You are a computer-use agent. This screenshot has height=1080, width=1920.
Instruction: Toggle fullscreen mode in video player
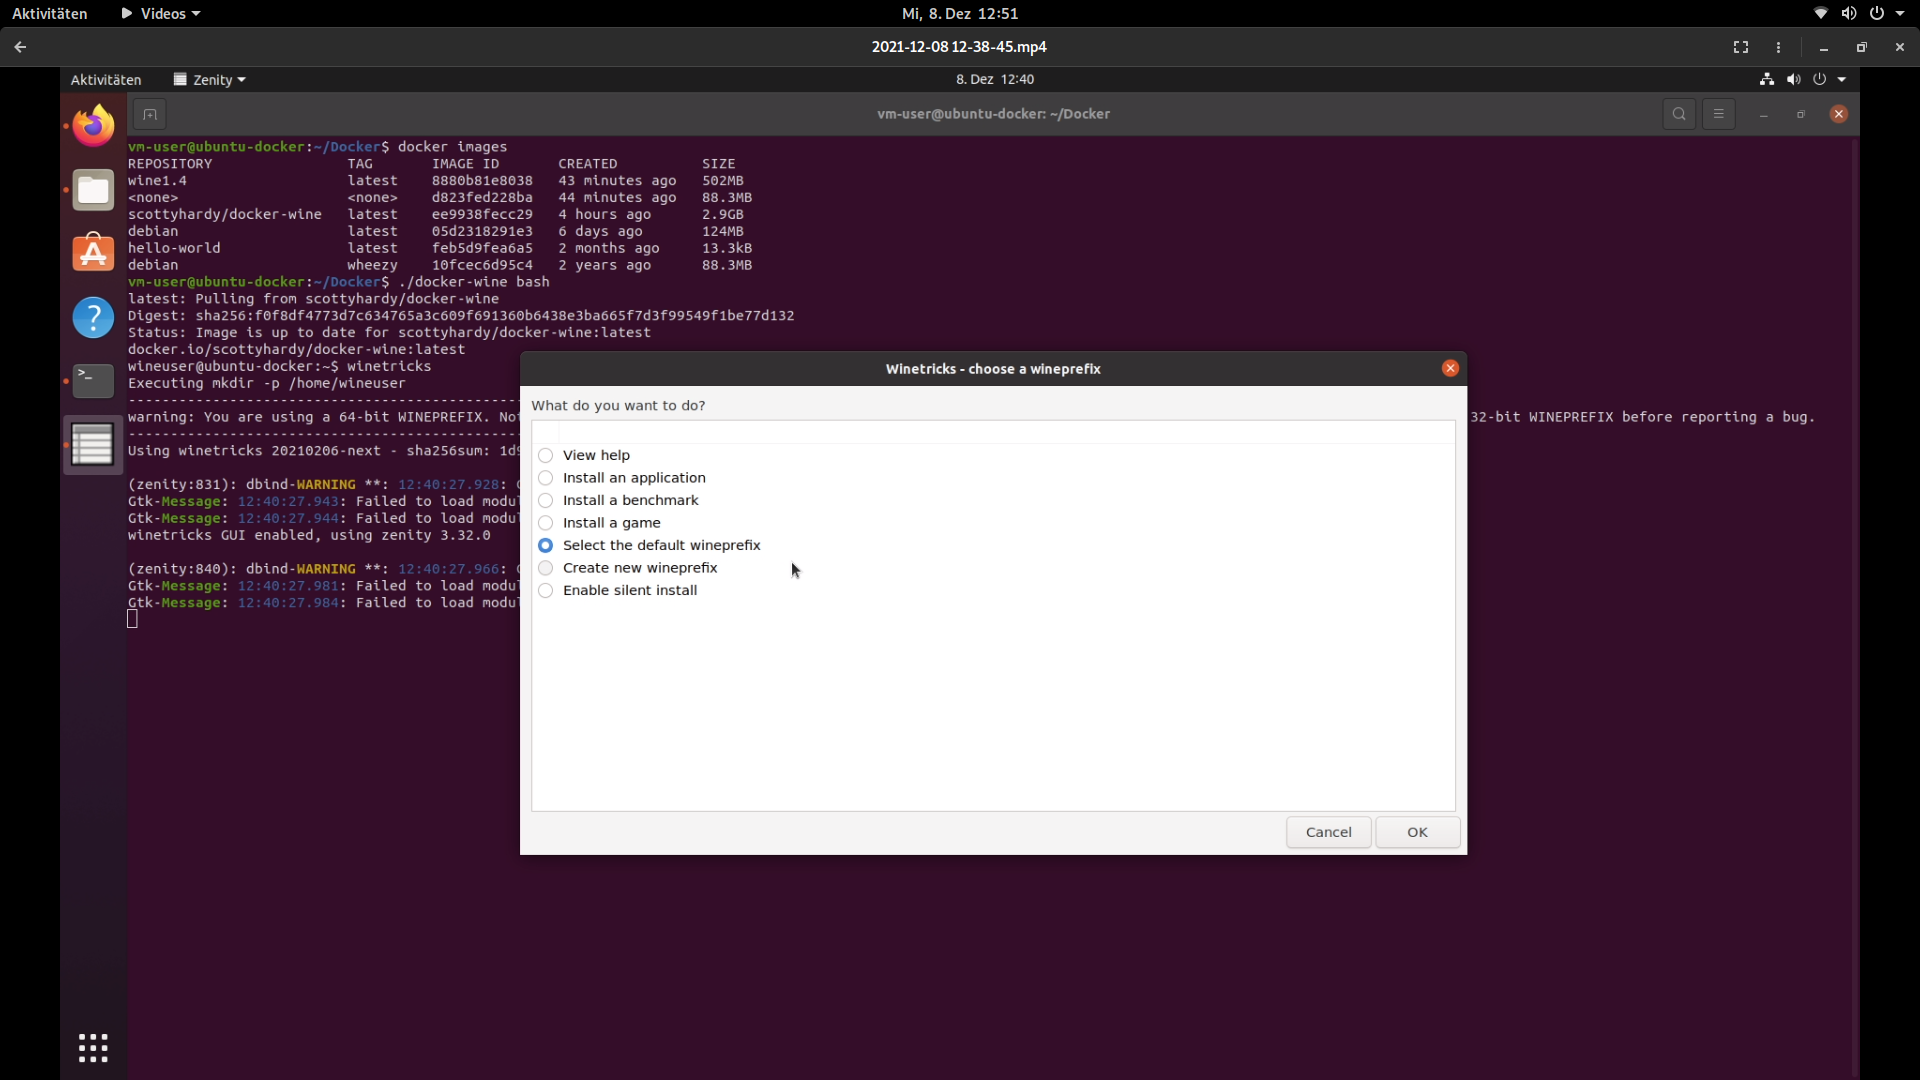1741,47
